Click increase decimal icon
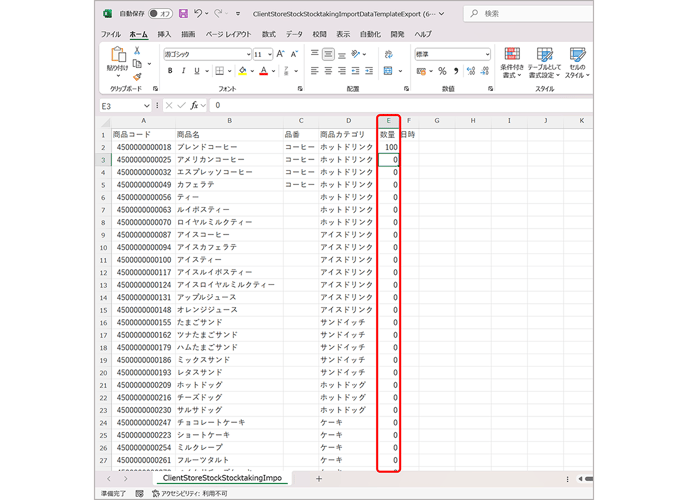Viewport: 688px width, 500px height. (471, 71)
